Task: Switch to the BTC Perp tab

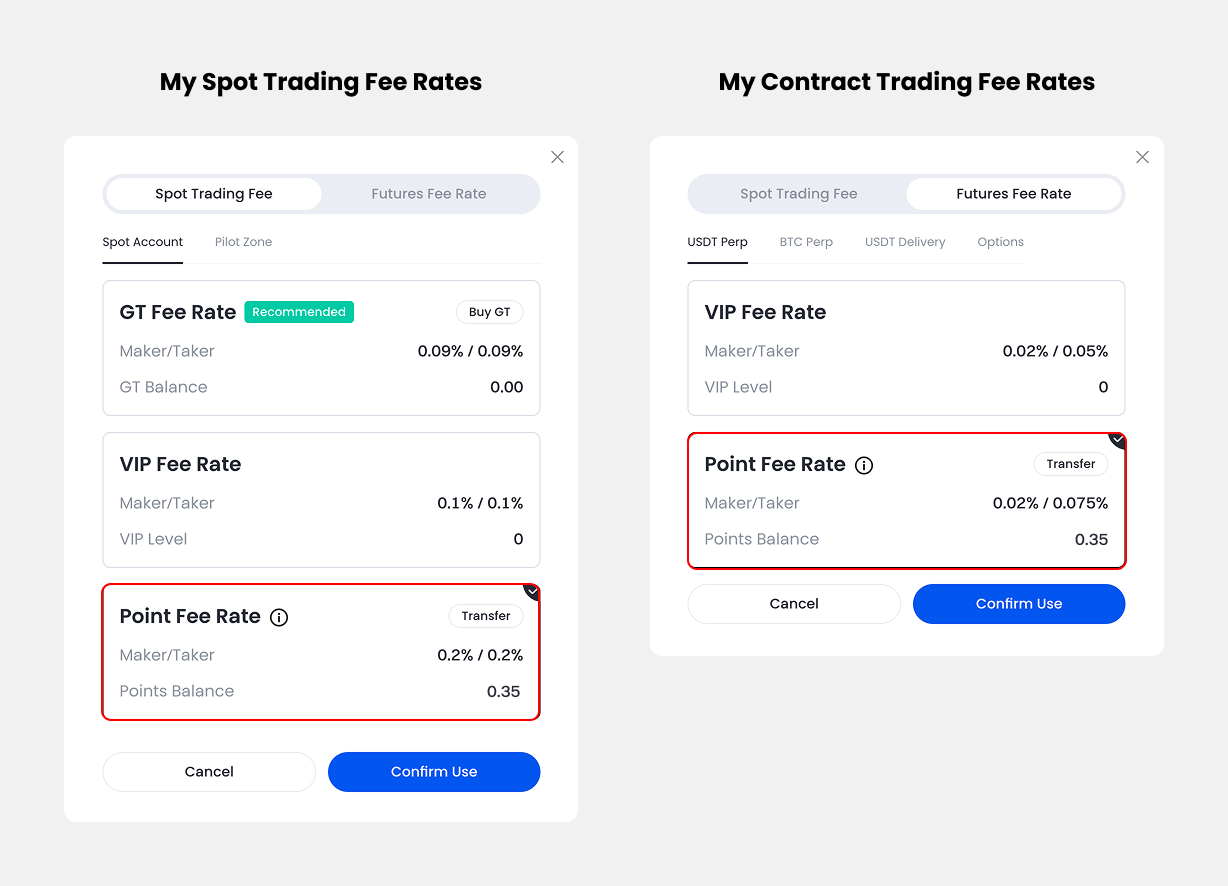Action: click(806, 242)
